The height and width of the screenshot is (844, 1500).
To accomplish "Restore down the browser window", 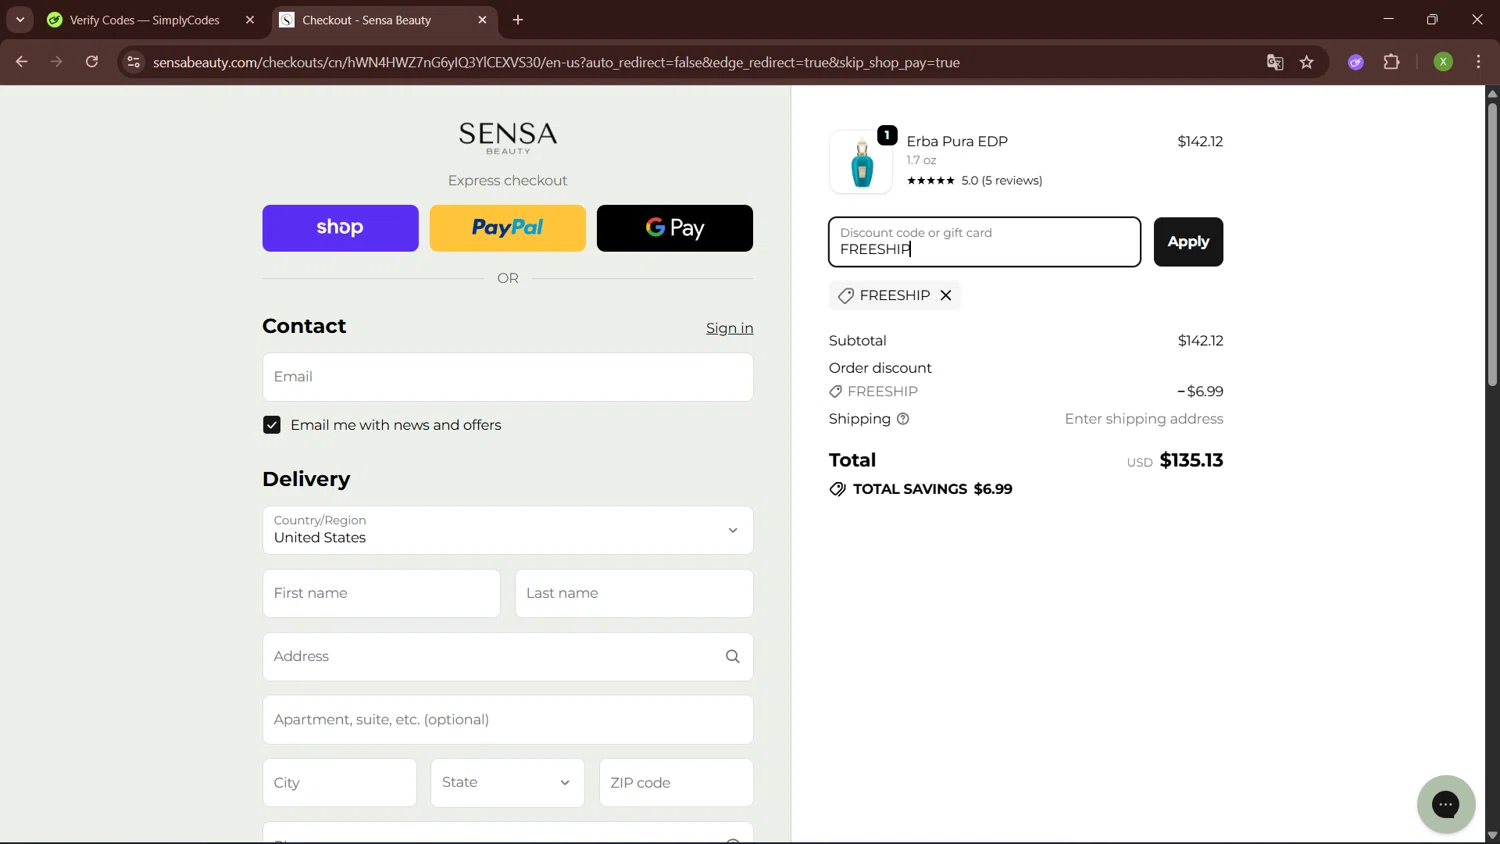I will (1432, 20).
